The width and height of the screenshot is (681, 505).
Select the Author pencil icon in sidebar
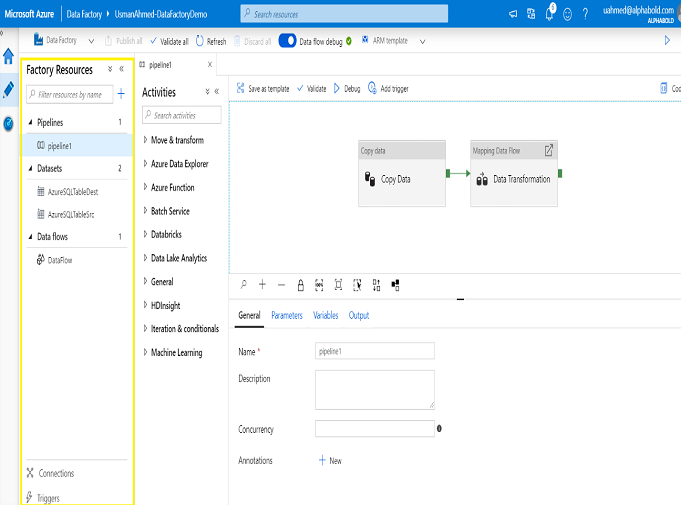pos(8,89)
